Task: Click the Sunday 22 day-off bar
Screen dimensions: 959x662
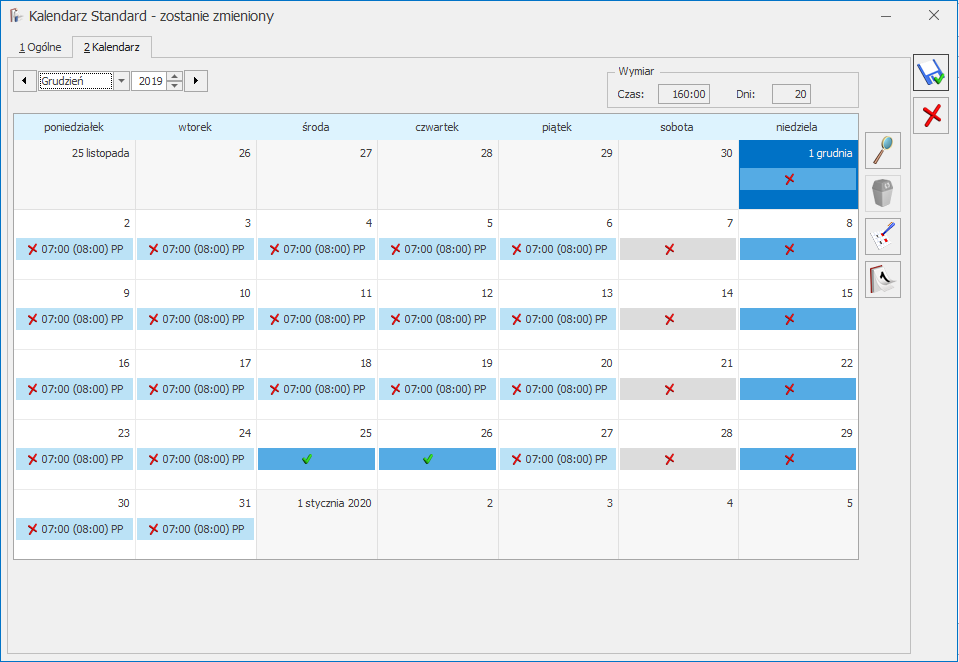Action: (798, 389)
